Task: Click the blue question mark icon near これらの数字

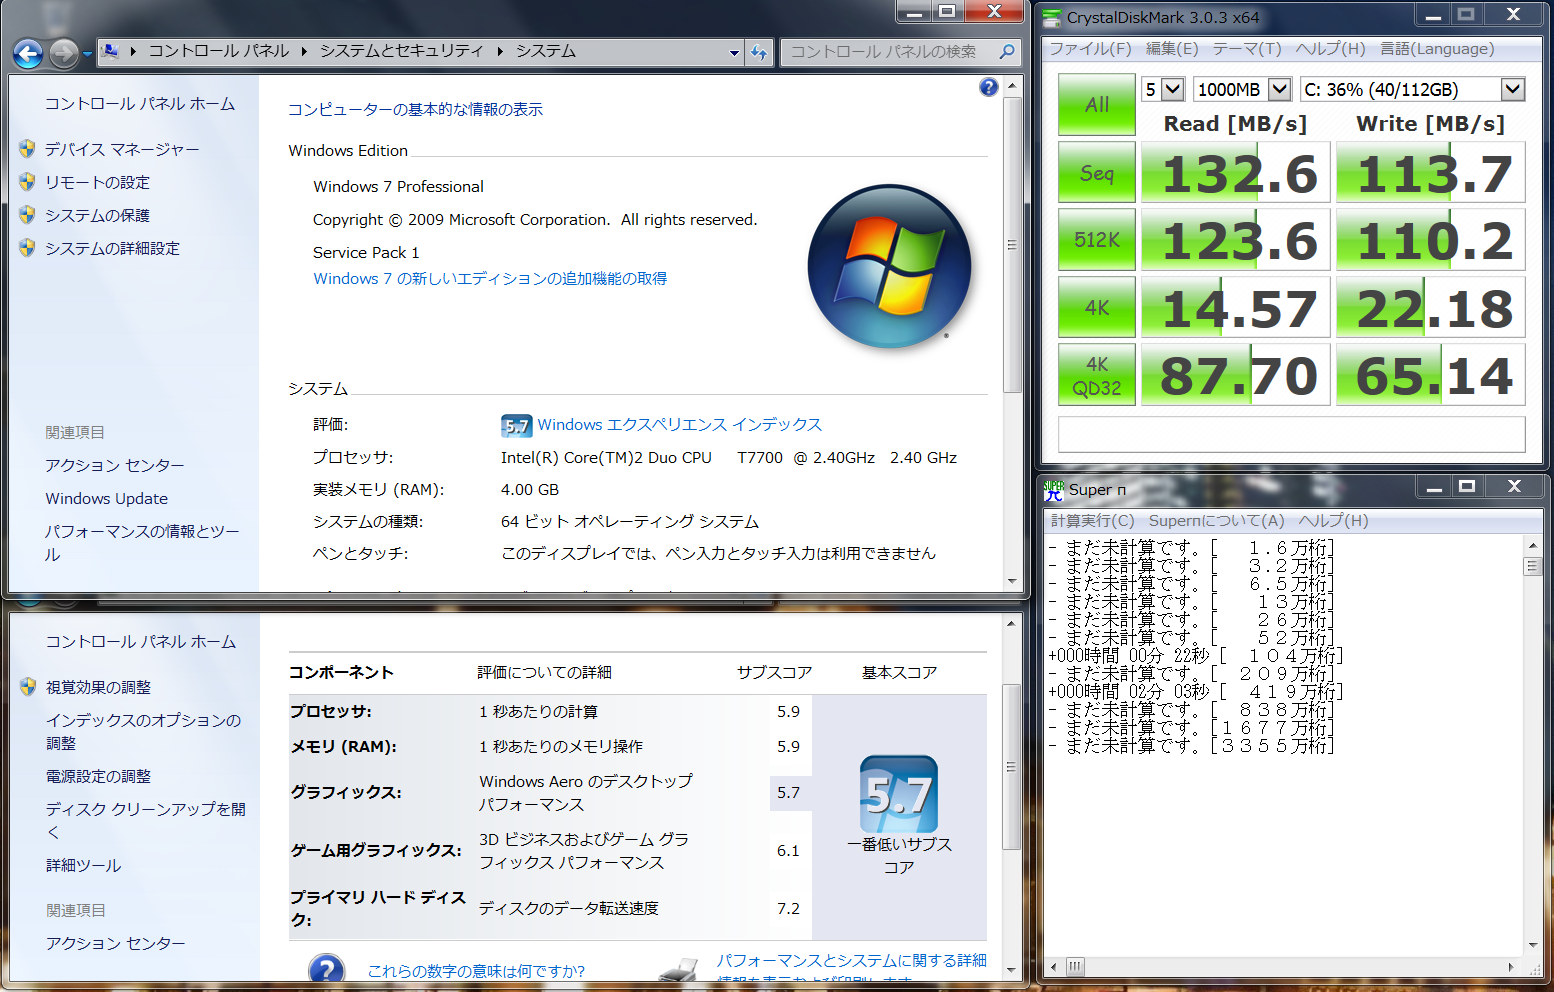Action: tap(327, 968)
